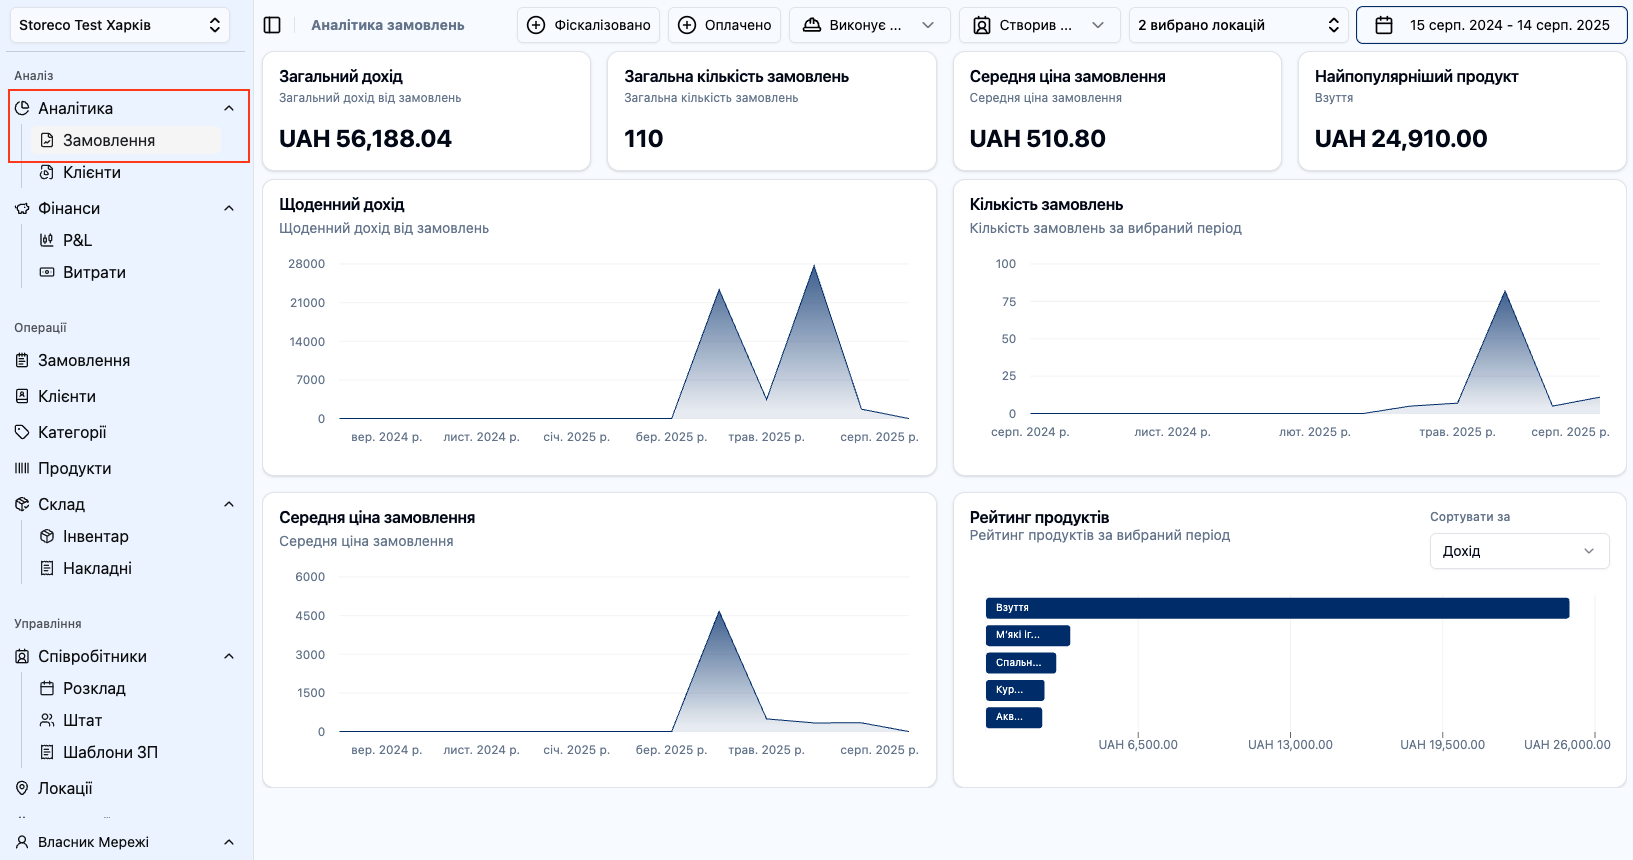Click the Categories tag icon
Screen dimensions: 1633x860
pos(22,432)
